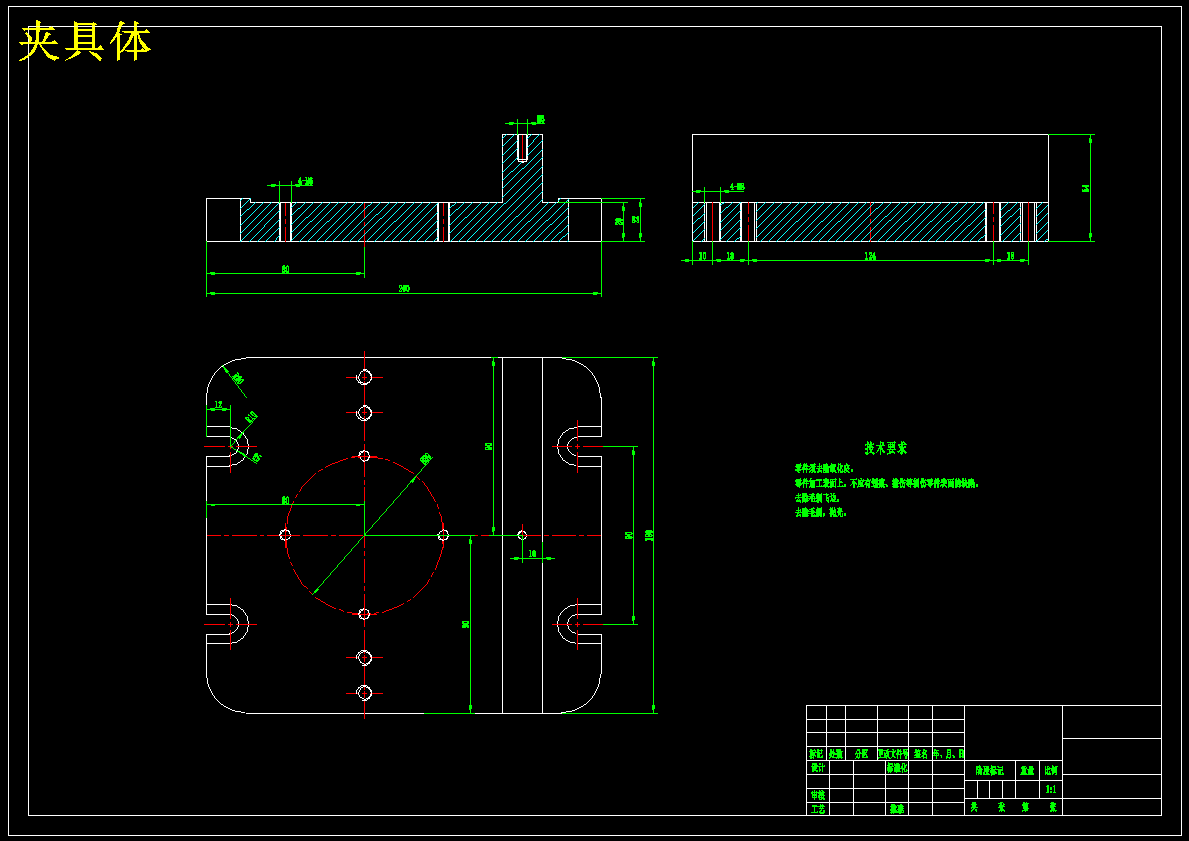Click the longest technical requirement line containing 不应有
Image resolution: width=1189 pixels, height=841 pixels.
(x=886, y=483)
